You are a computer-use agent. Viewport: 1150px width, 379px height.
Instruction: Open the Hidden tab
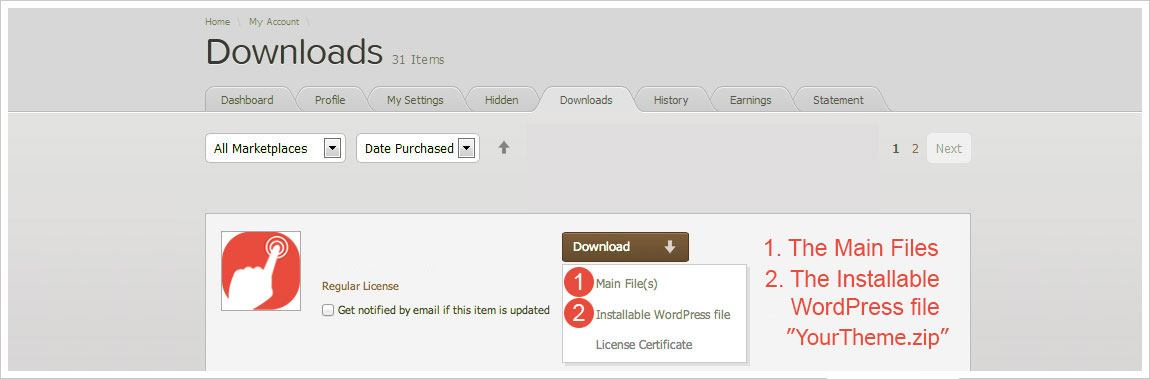pos(502,100)
